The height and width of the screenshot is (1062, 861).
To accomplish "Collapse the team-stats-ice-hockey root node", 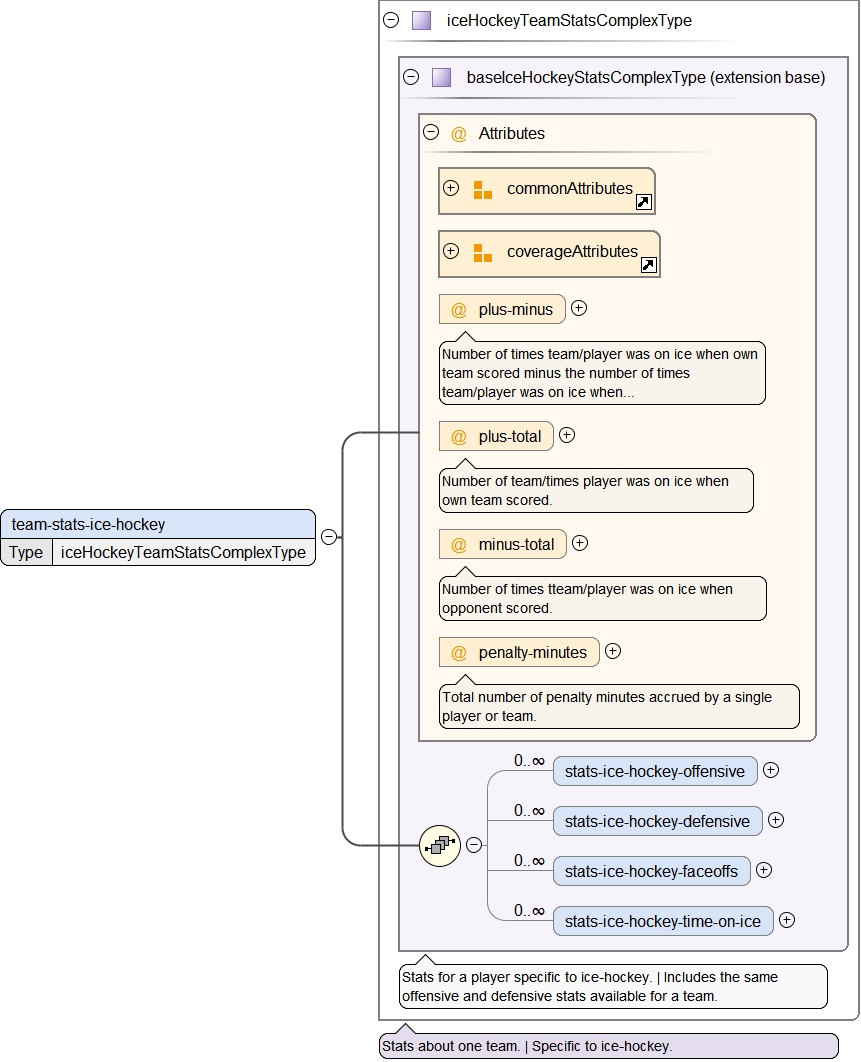I will tap(328, 537).
